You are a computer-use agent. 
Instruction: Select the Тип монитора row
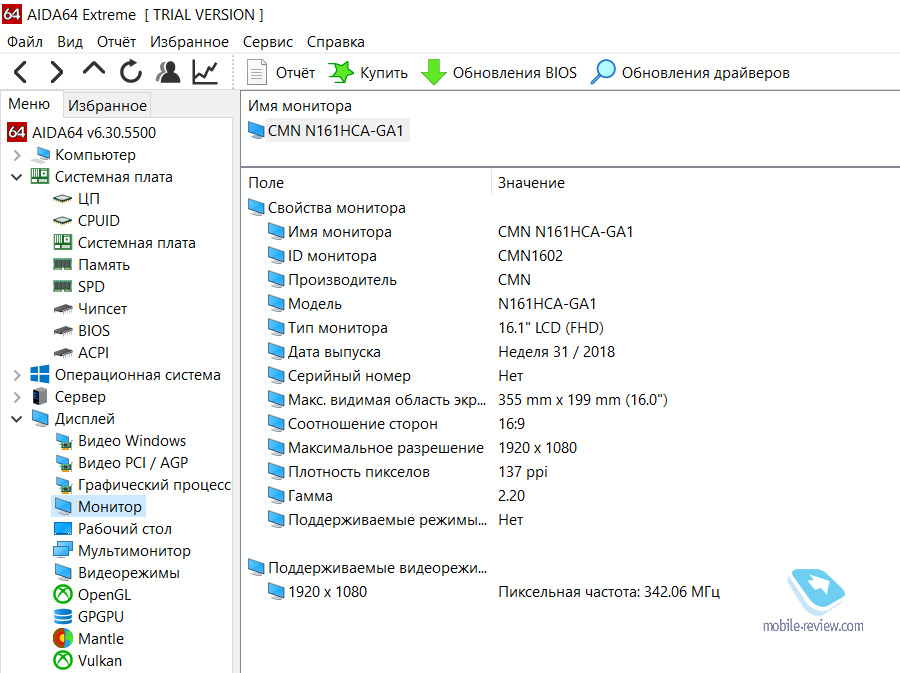click(436, 328)
